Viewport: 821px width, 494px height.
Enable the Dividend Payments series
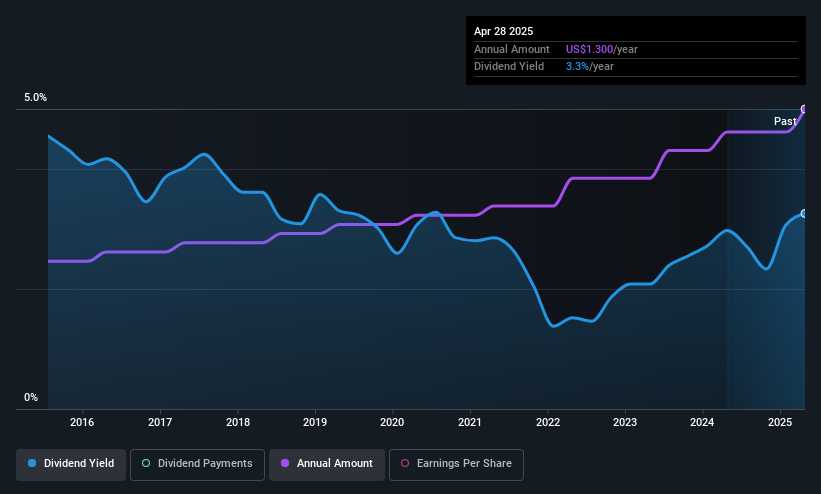[x=197, y=464]
